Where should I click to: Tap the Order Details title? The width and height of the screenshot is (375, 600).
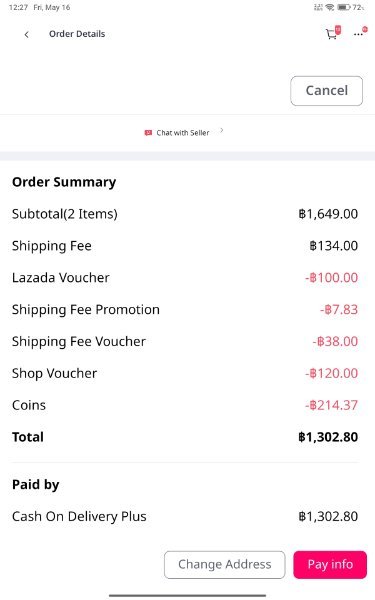point(77,34)
